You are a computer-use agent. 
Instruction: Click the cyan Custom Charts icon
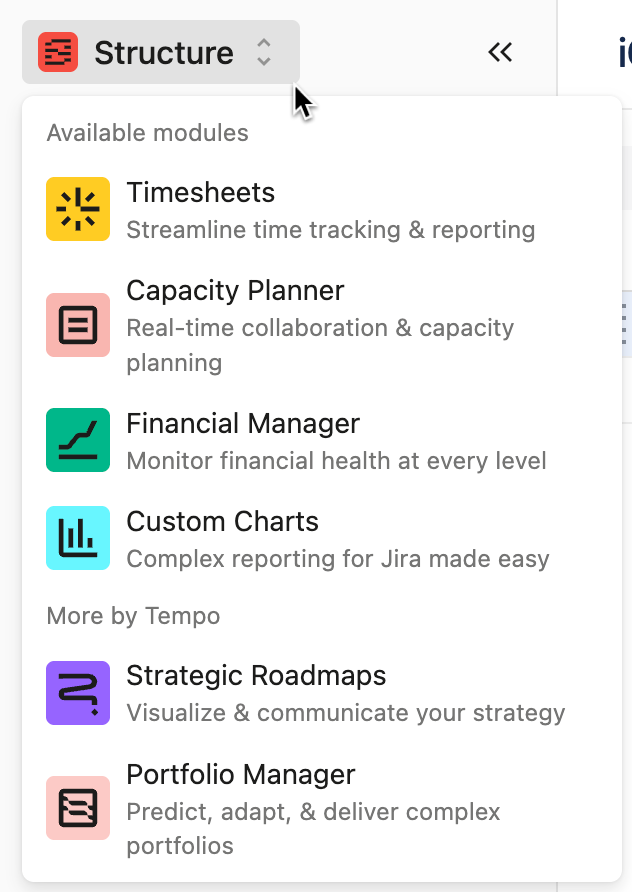coord(78,538)
